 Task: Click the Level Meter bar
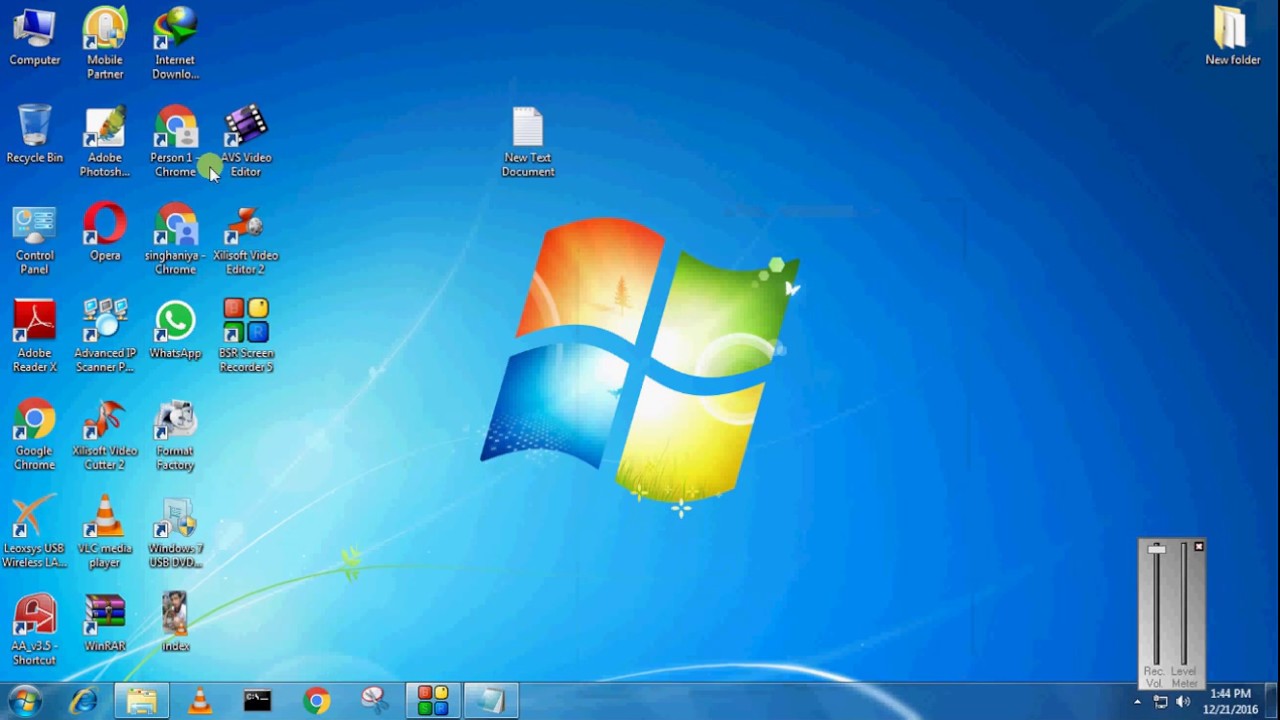[1184, 605]
